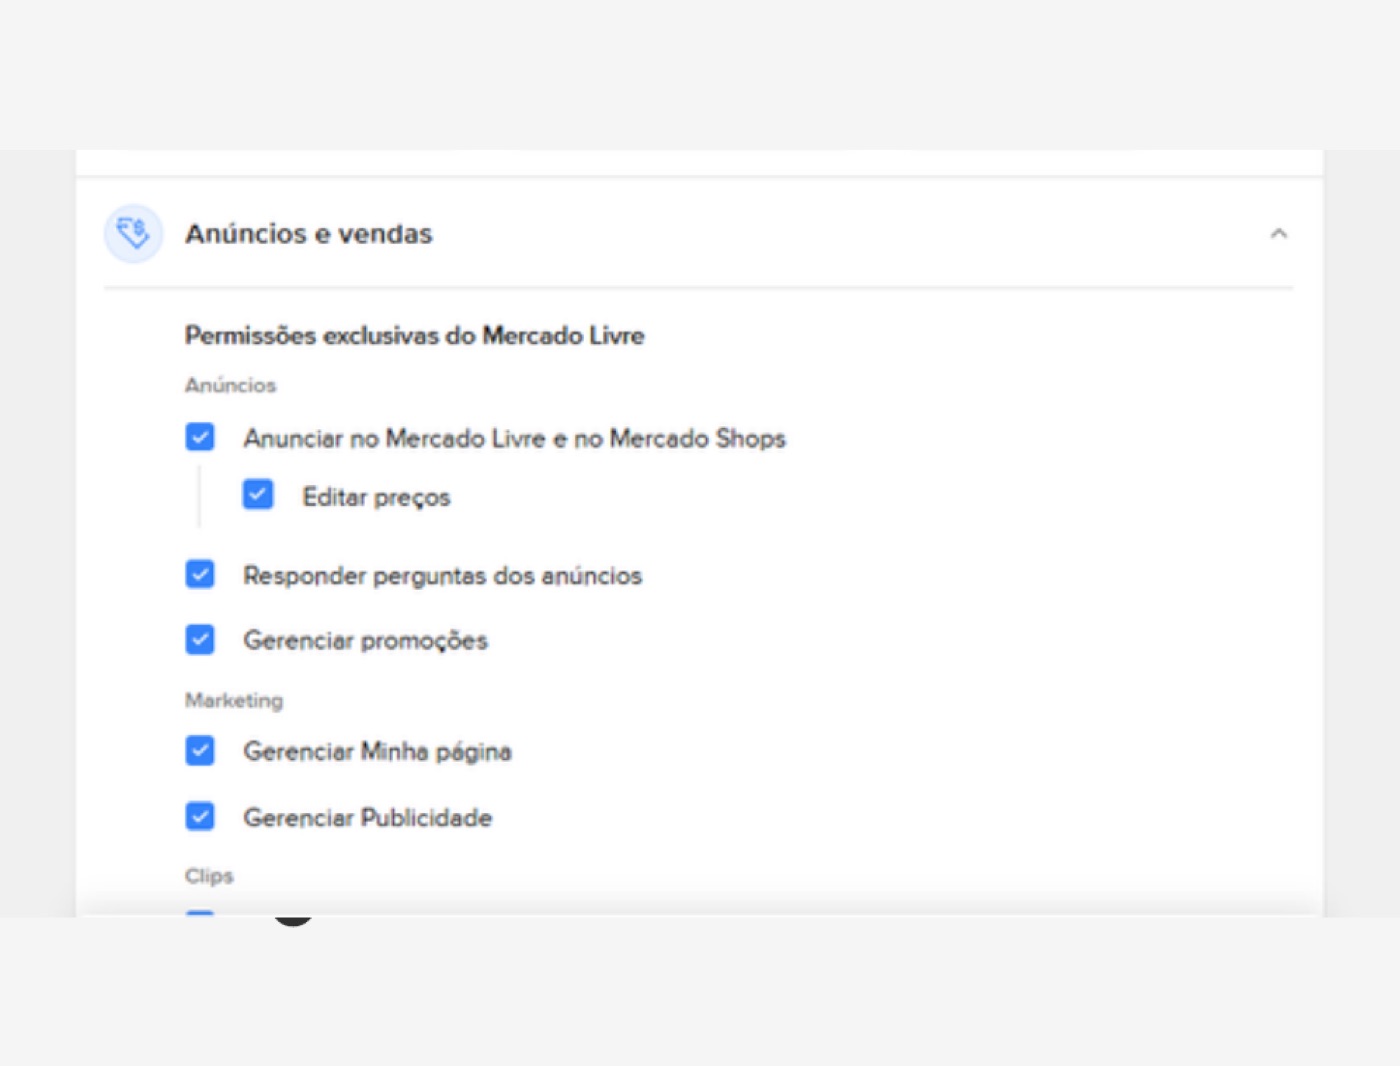Image resolution: width=1400 pixels, height=1066 pixels.
Task: Click the Gerenciar Minha página label
Action: [378, 752]
